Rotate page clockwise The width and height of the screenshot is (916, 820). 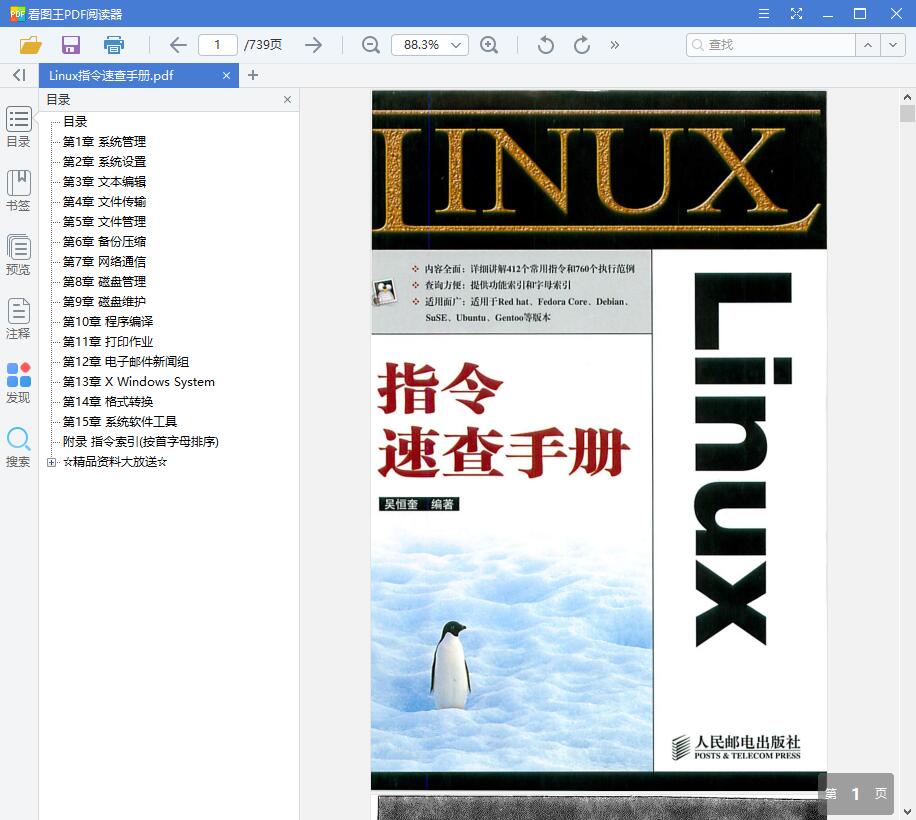(x=581, y=45)
